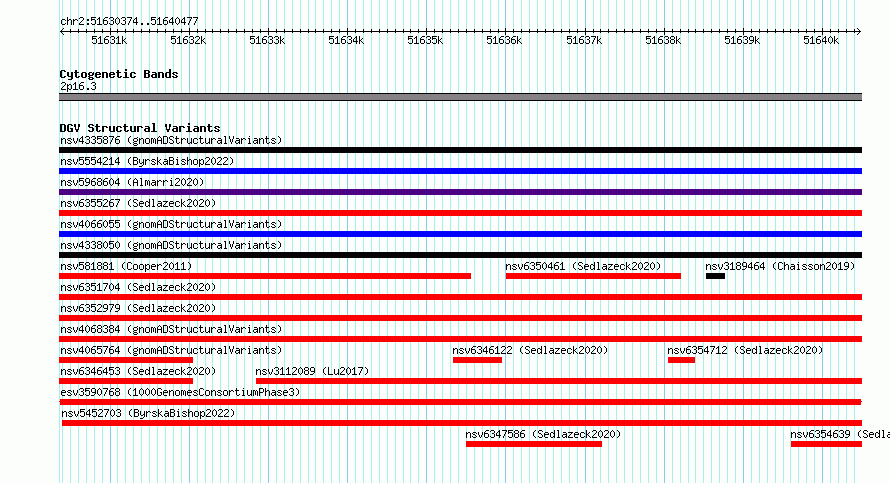Click the 51637k ruler tick label
Screen dimensions: 890x483
[x=584, y=40]
